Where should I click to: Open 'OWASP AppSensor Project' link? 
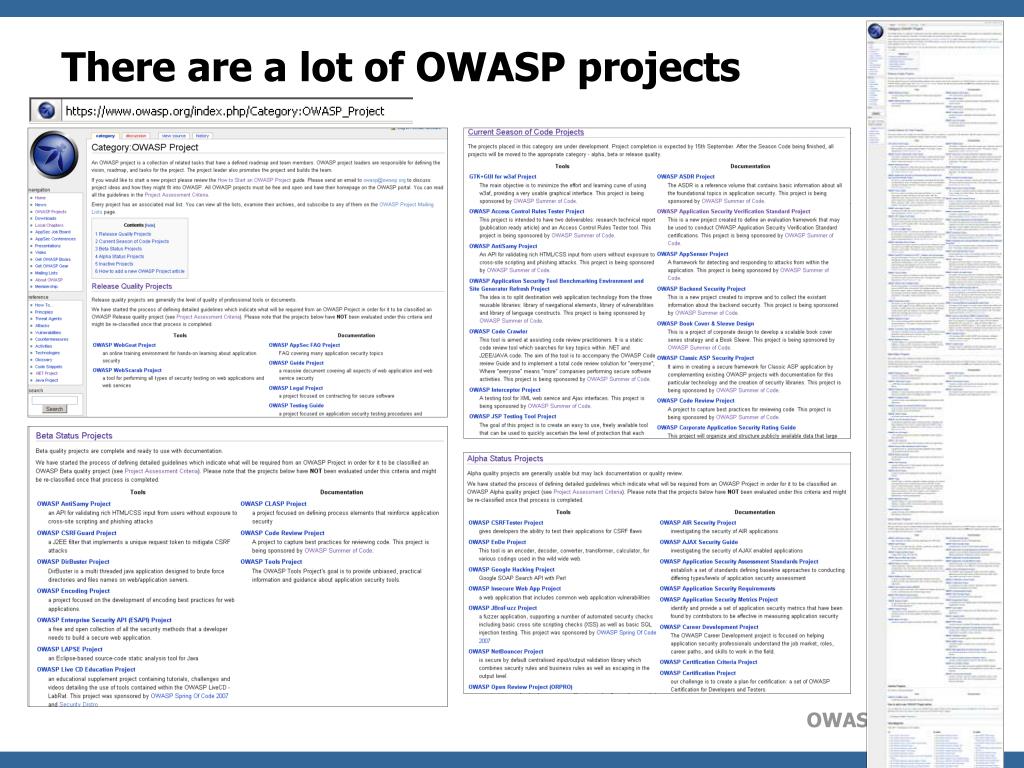tap(692, 254)
